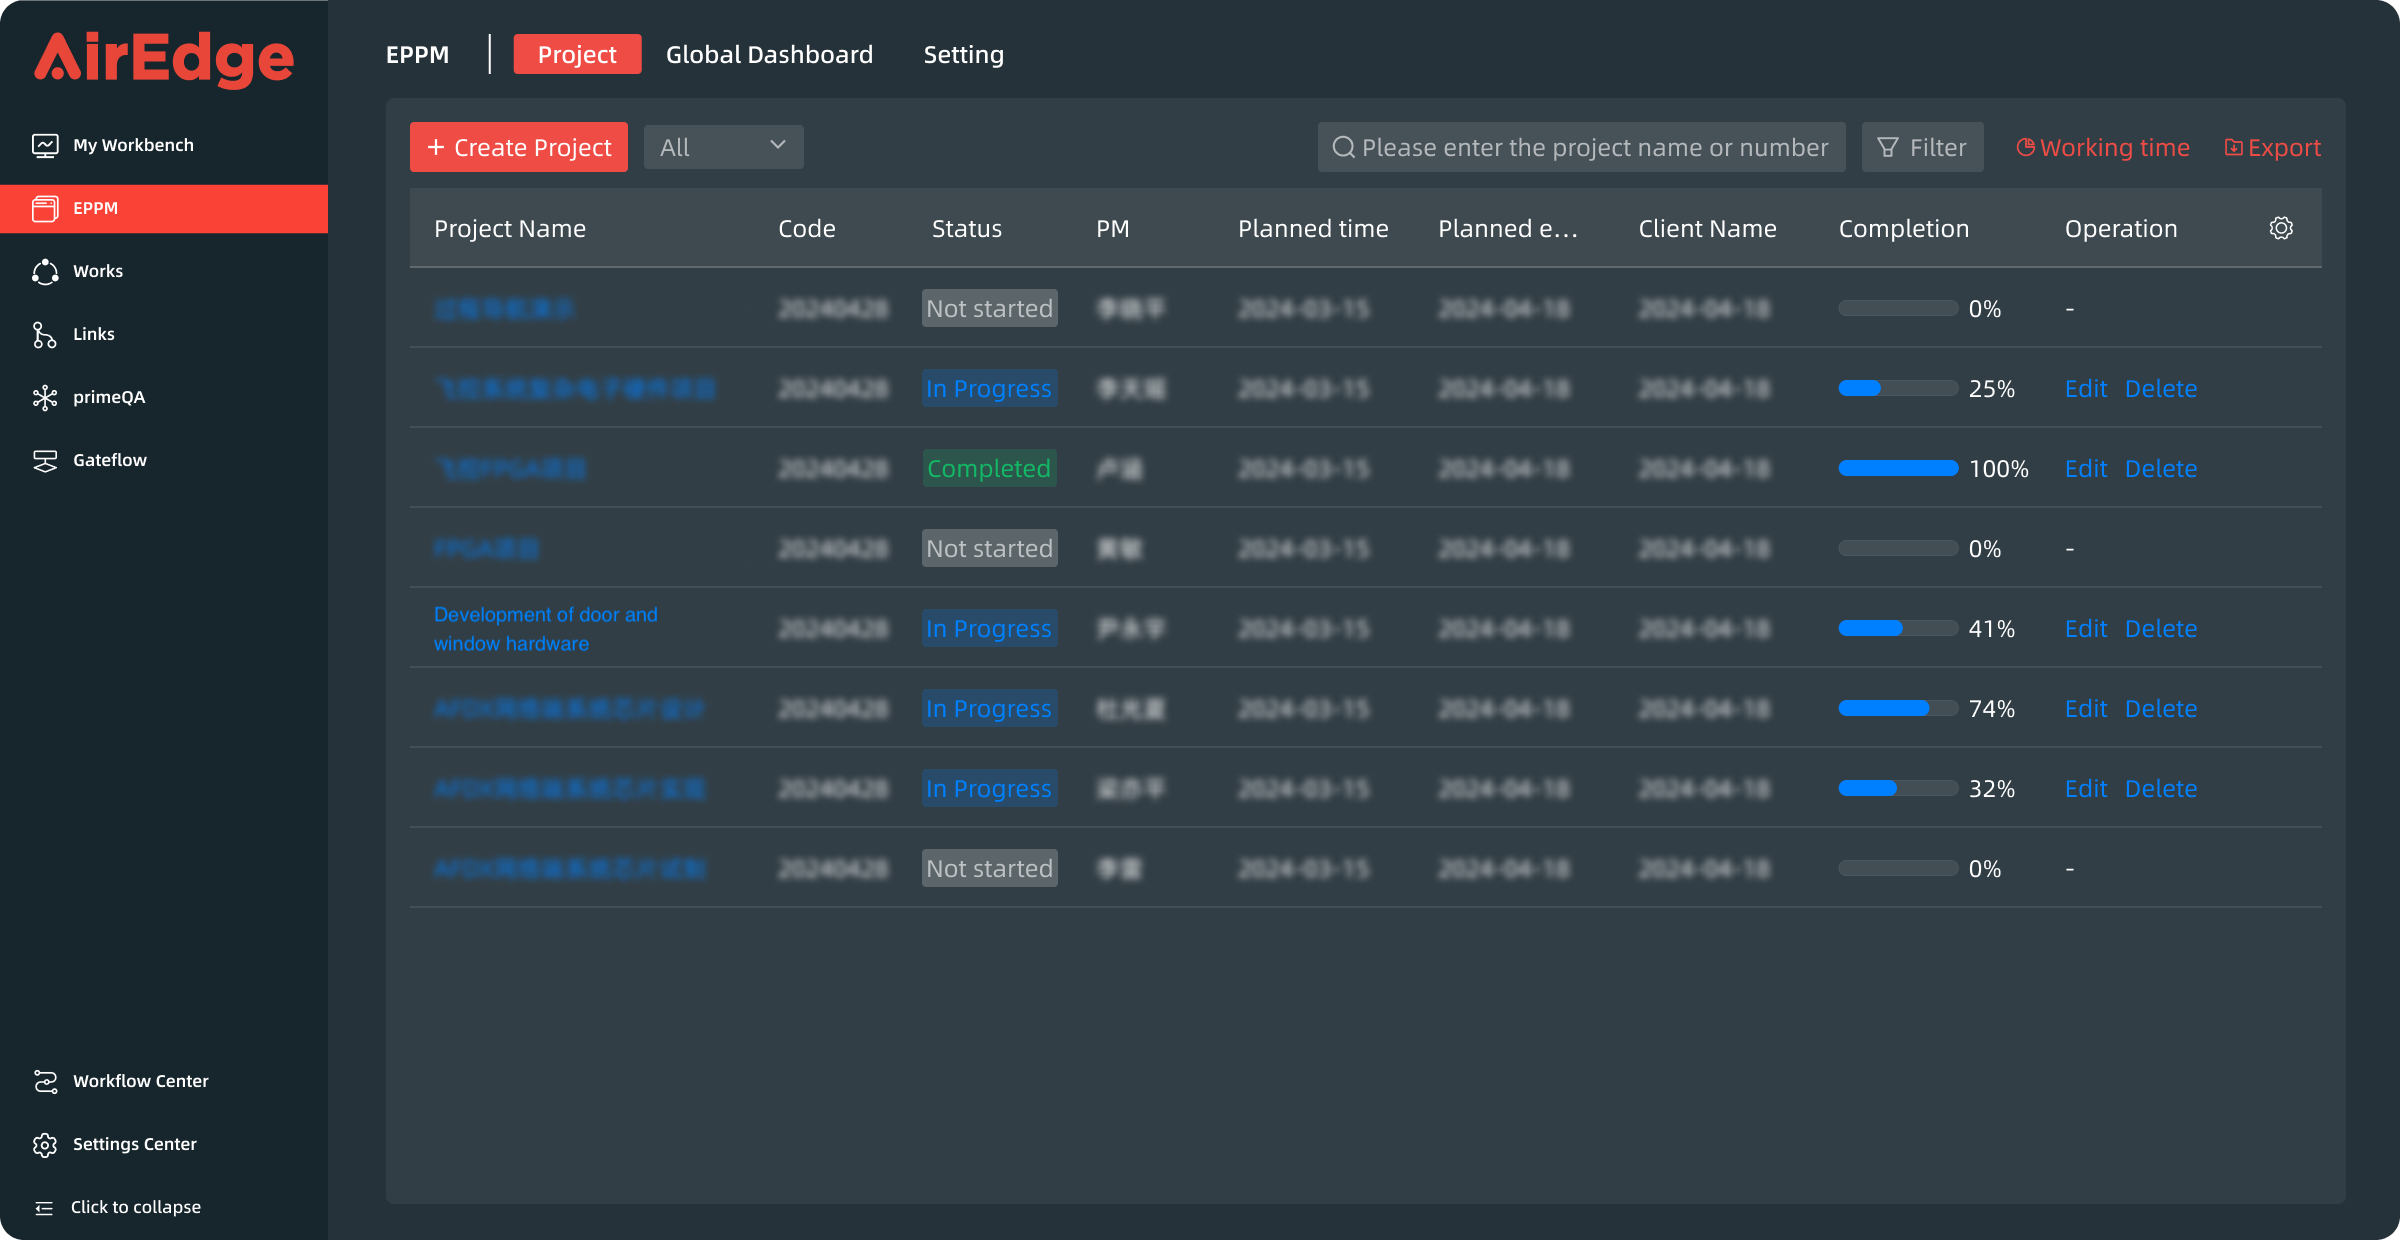The image size is (2400, 1240).
Task: Click the Workflow Center icon
Action: click(x=45, y=1081)
